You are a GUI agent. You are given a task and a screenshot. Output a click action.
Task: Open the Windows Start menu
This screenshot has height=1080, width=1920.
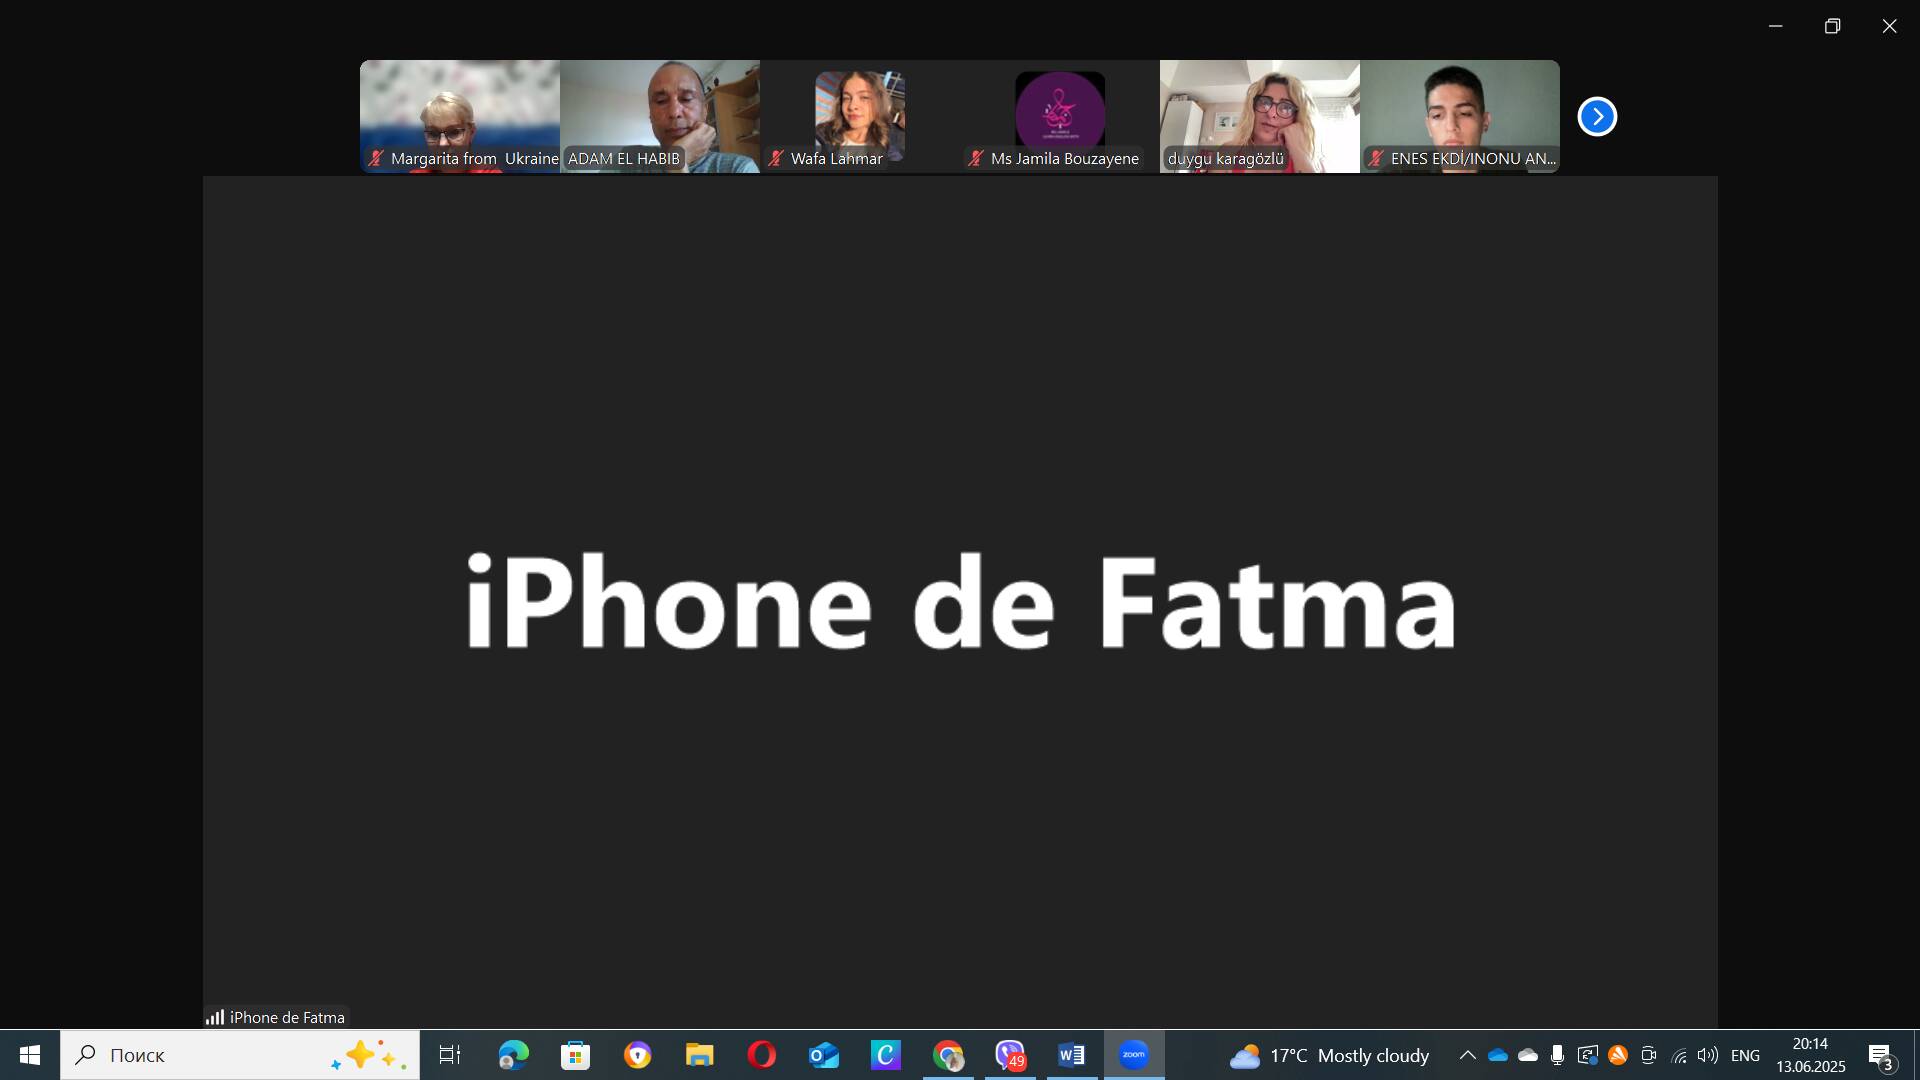tap(30, 1055)
